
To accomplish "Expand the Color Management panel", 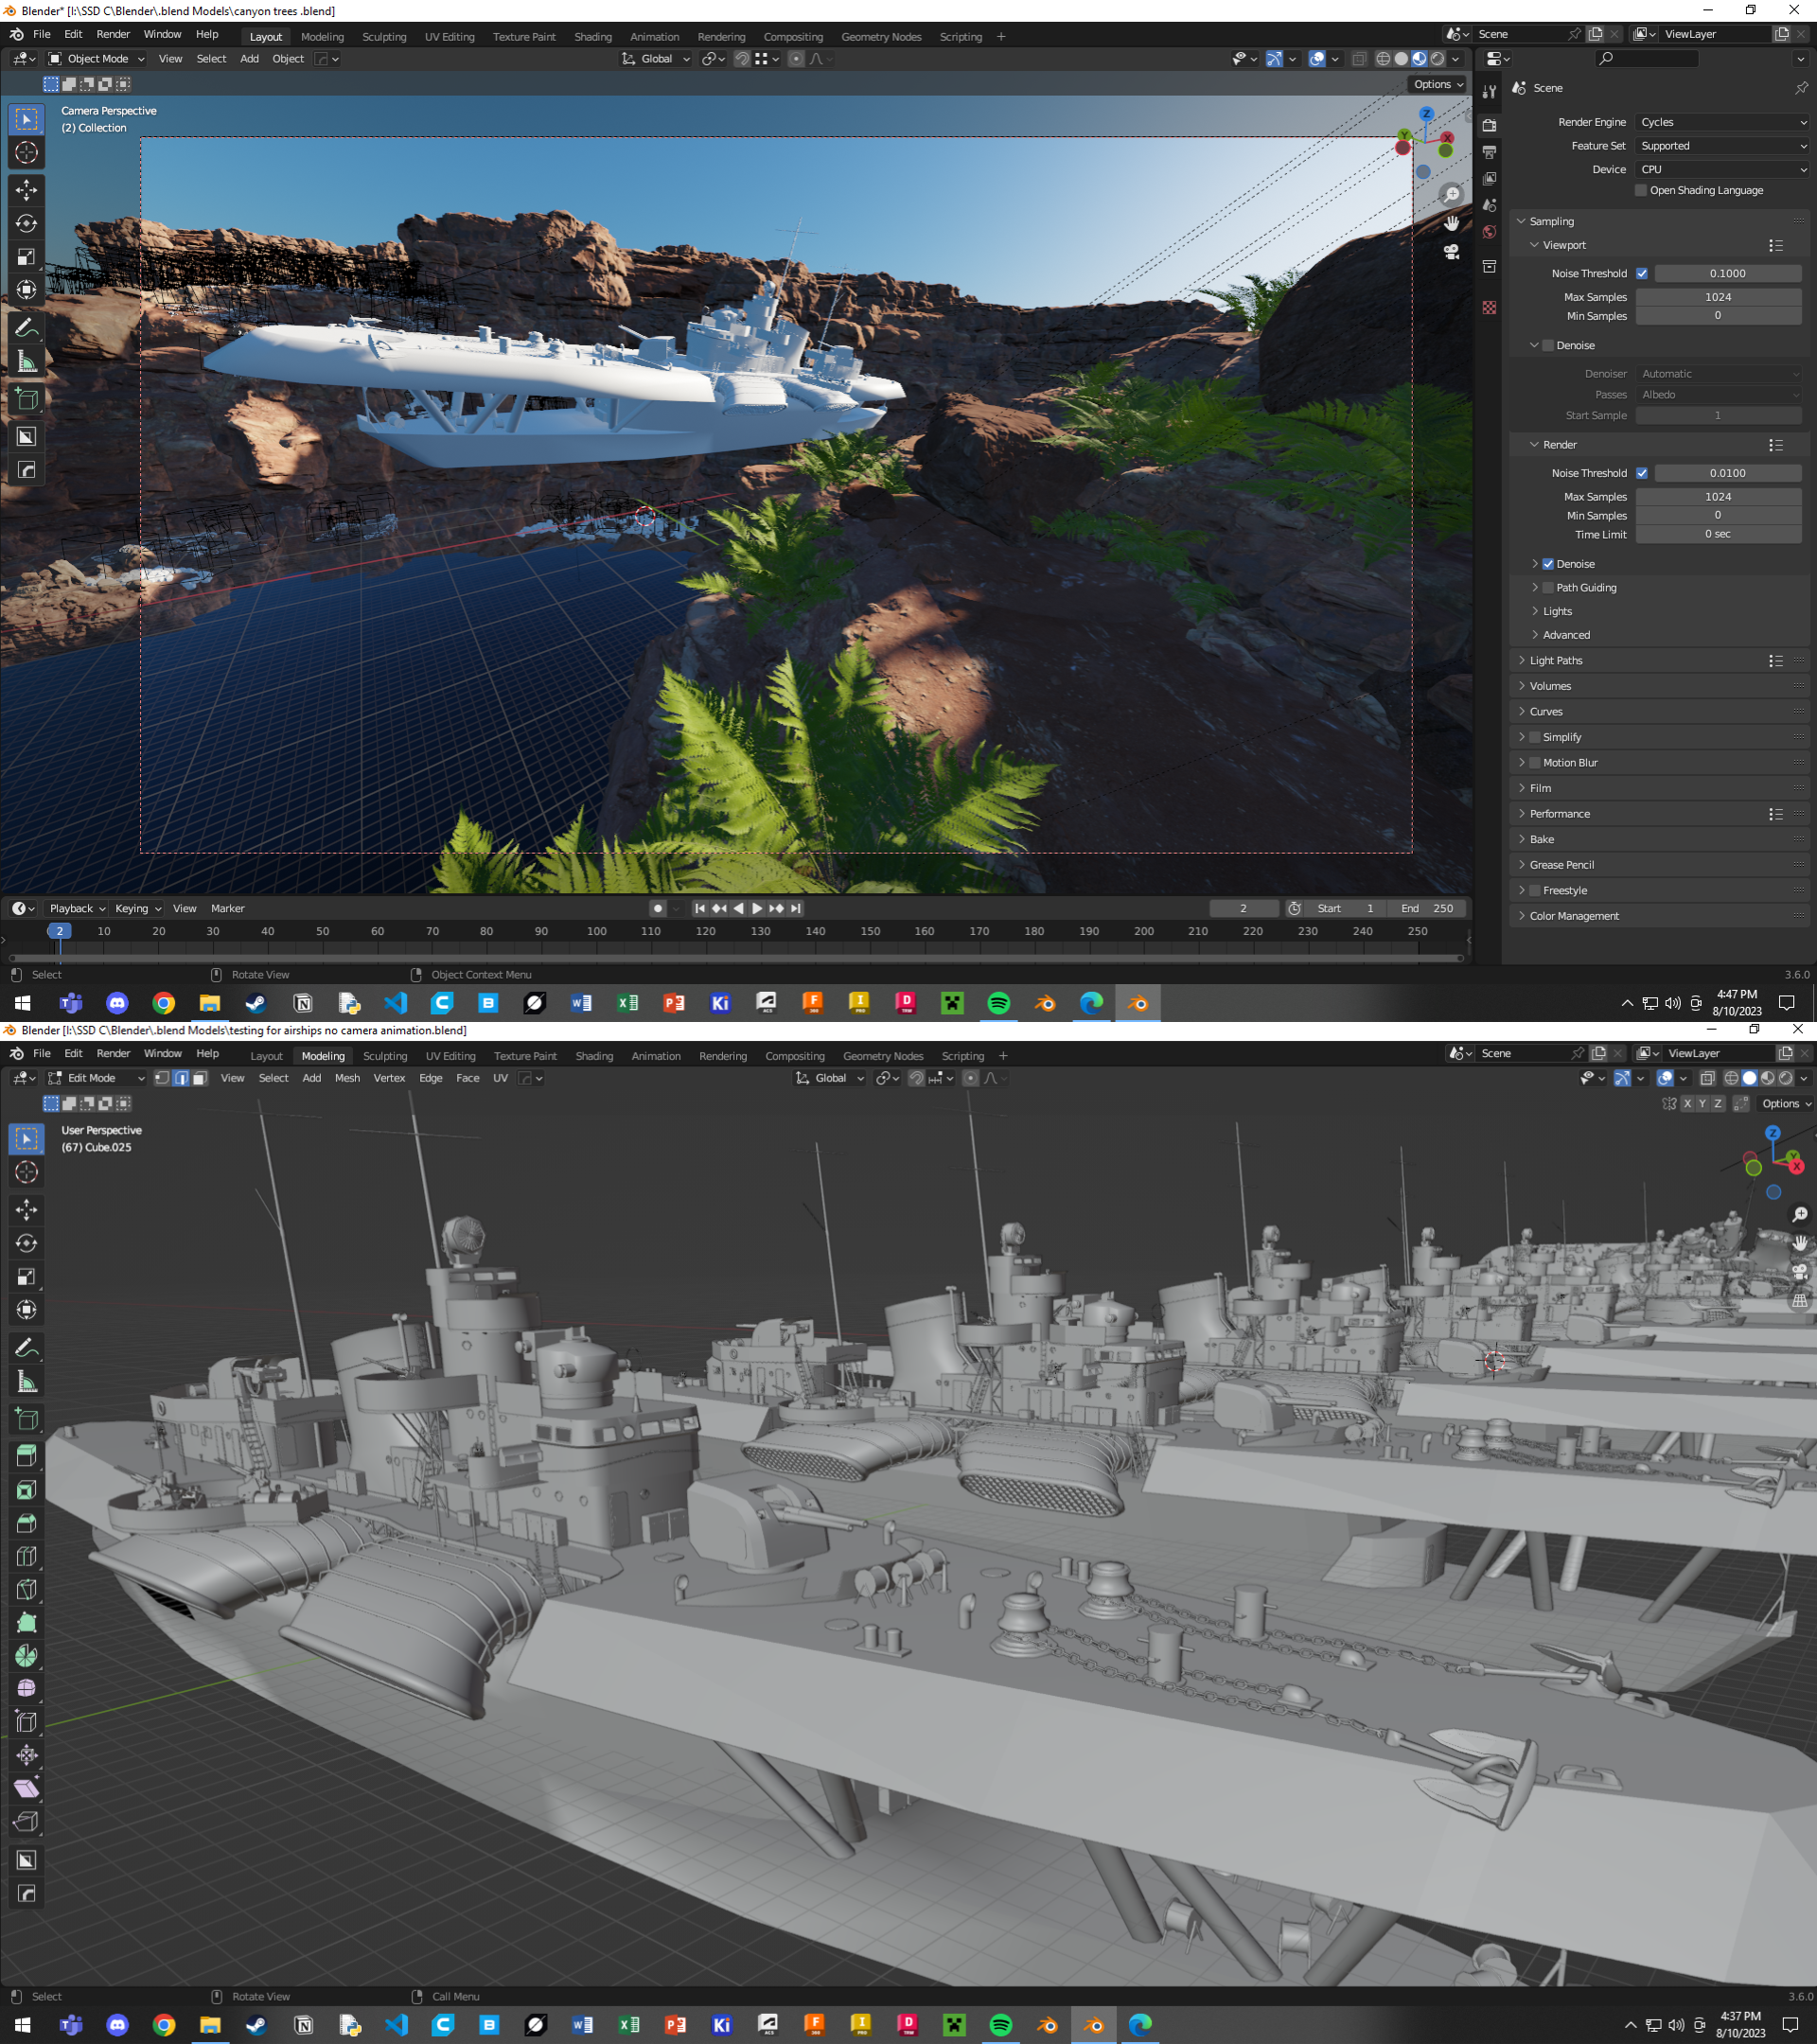I will 1574,916.
